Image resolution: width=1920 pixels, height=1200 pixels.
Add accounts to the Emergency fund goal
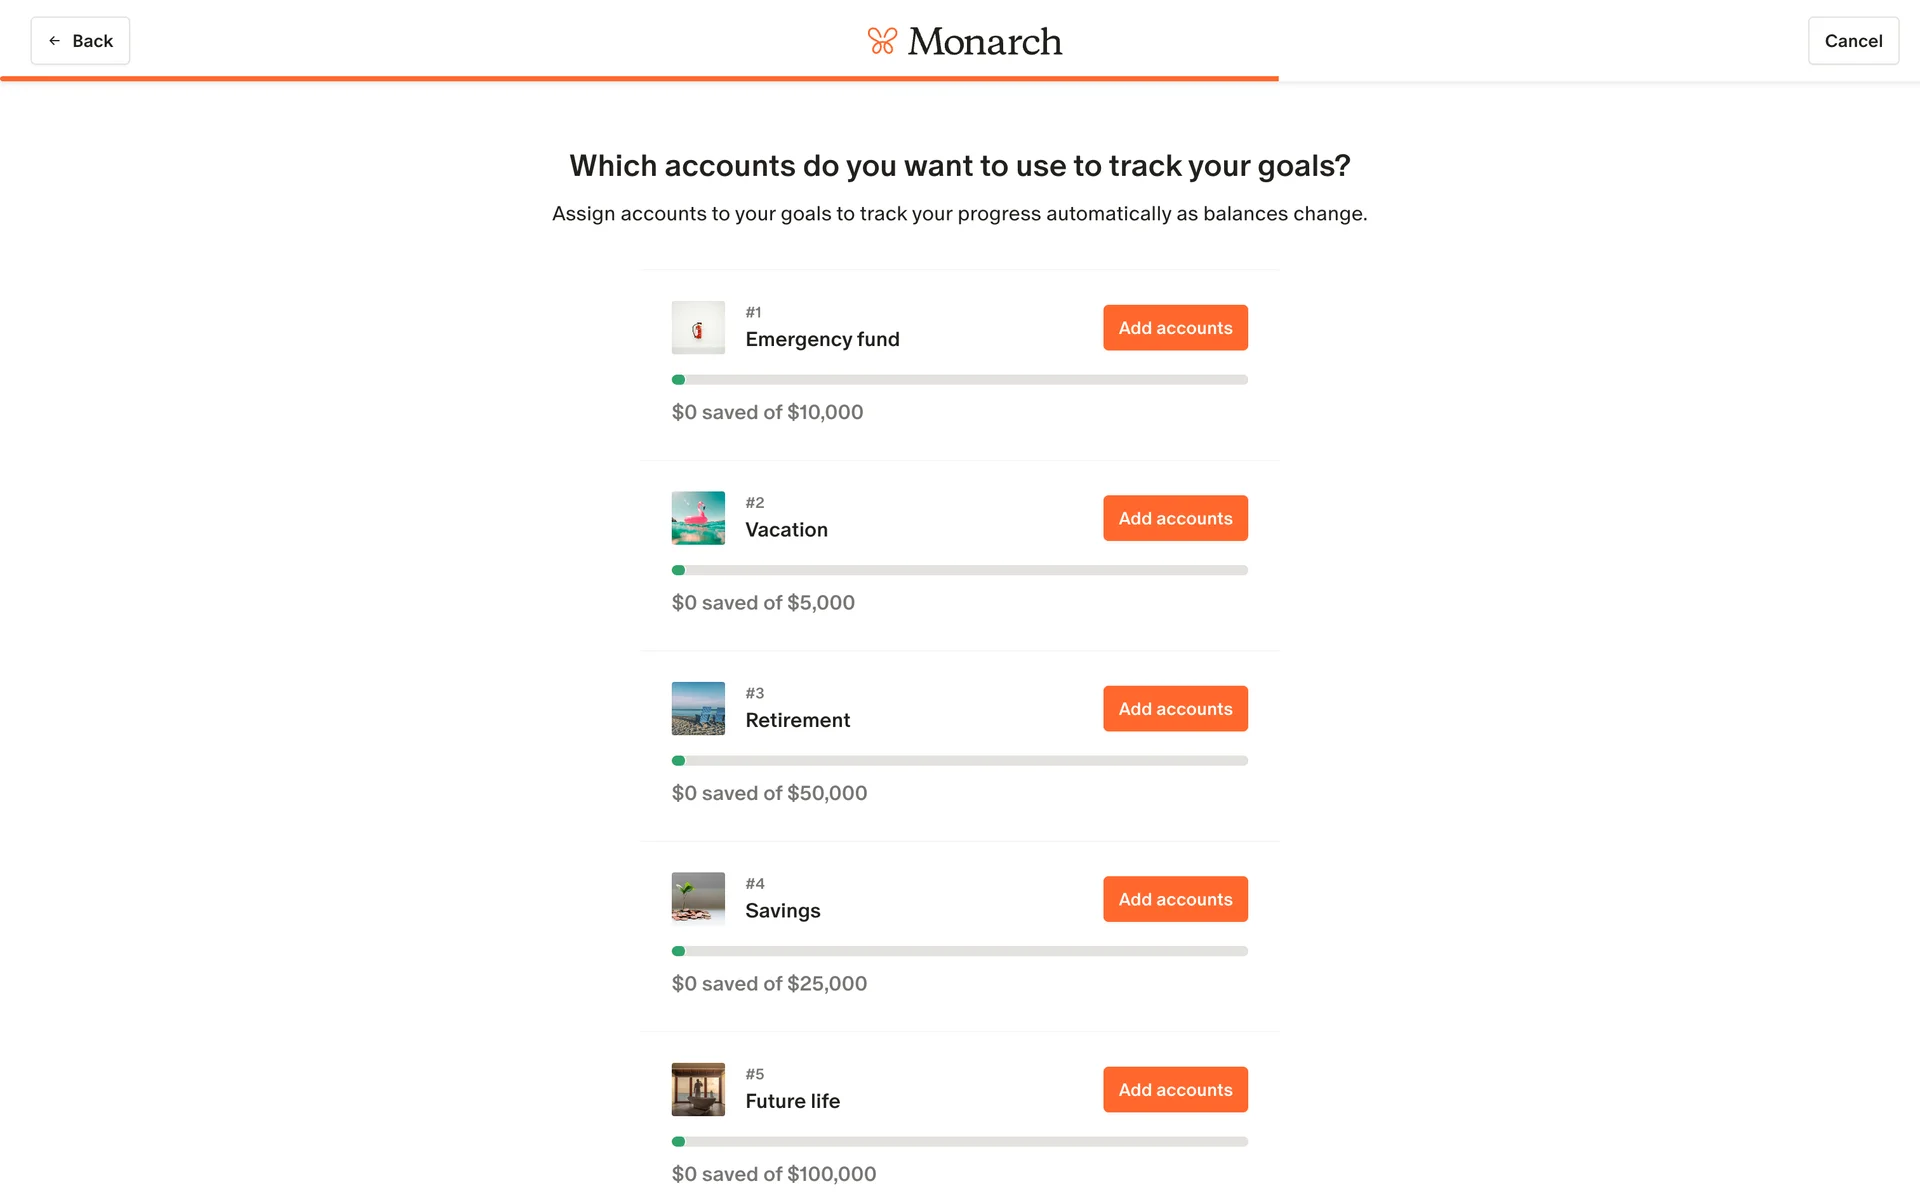point(1175,328)
